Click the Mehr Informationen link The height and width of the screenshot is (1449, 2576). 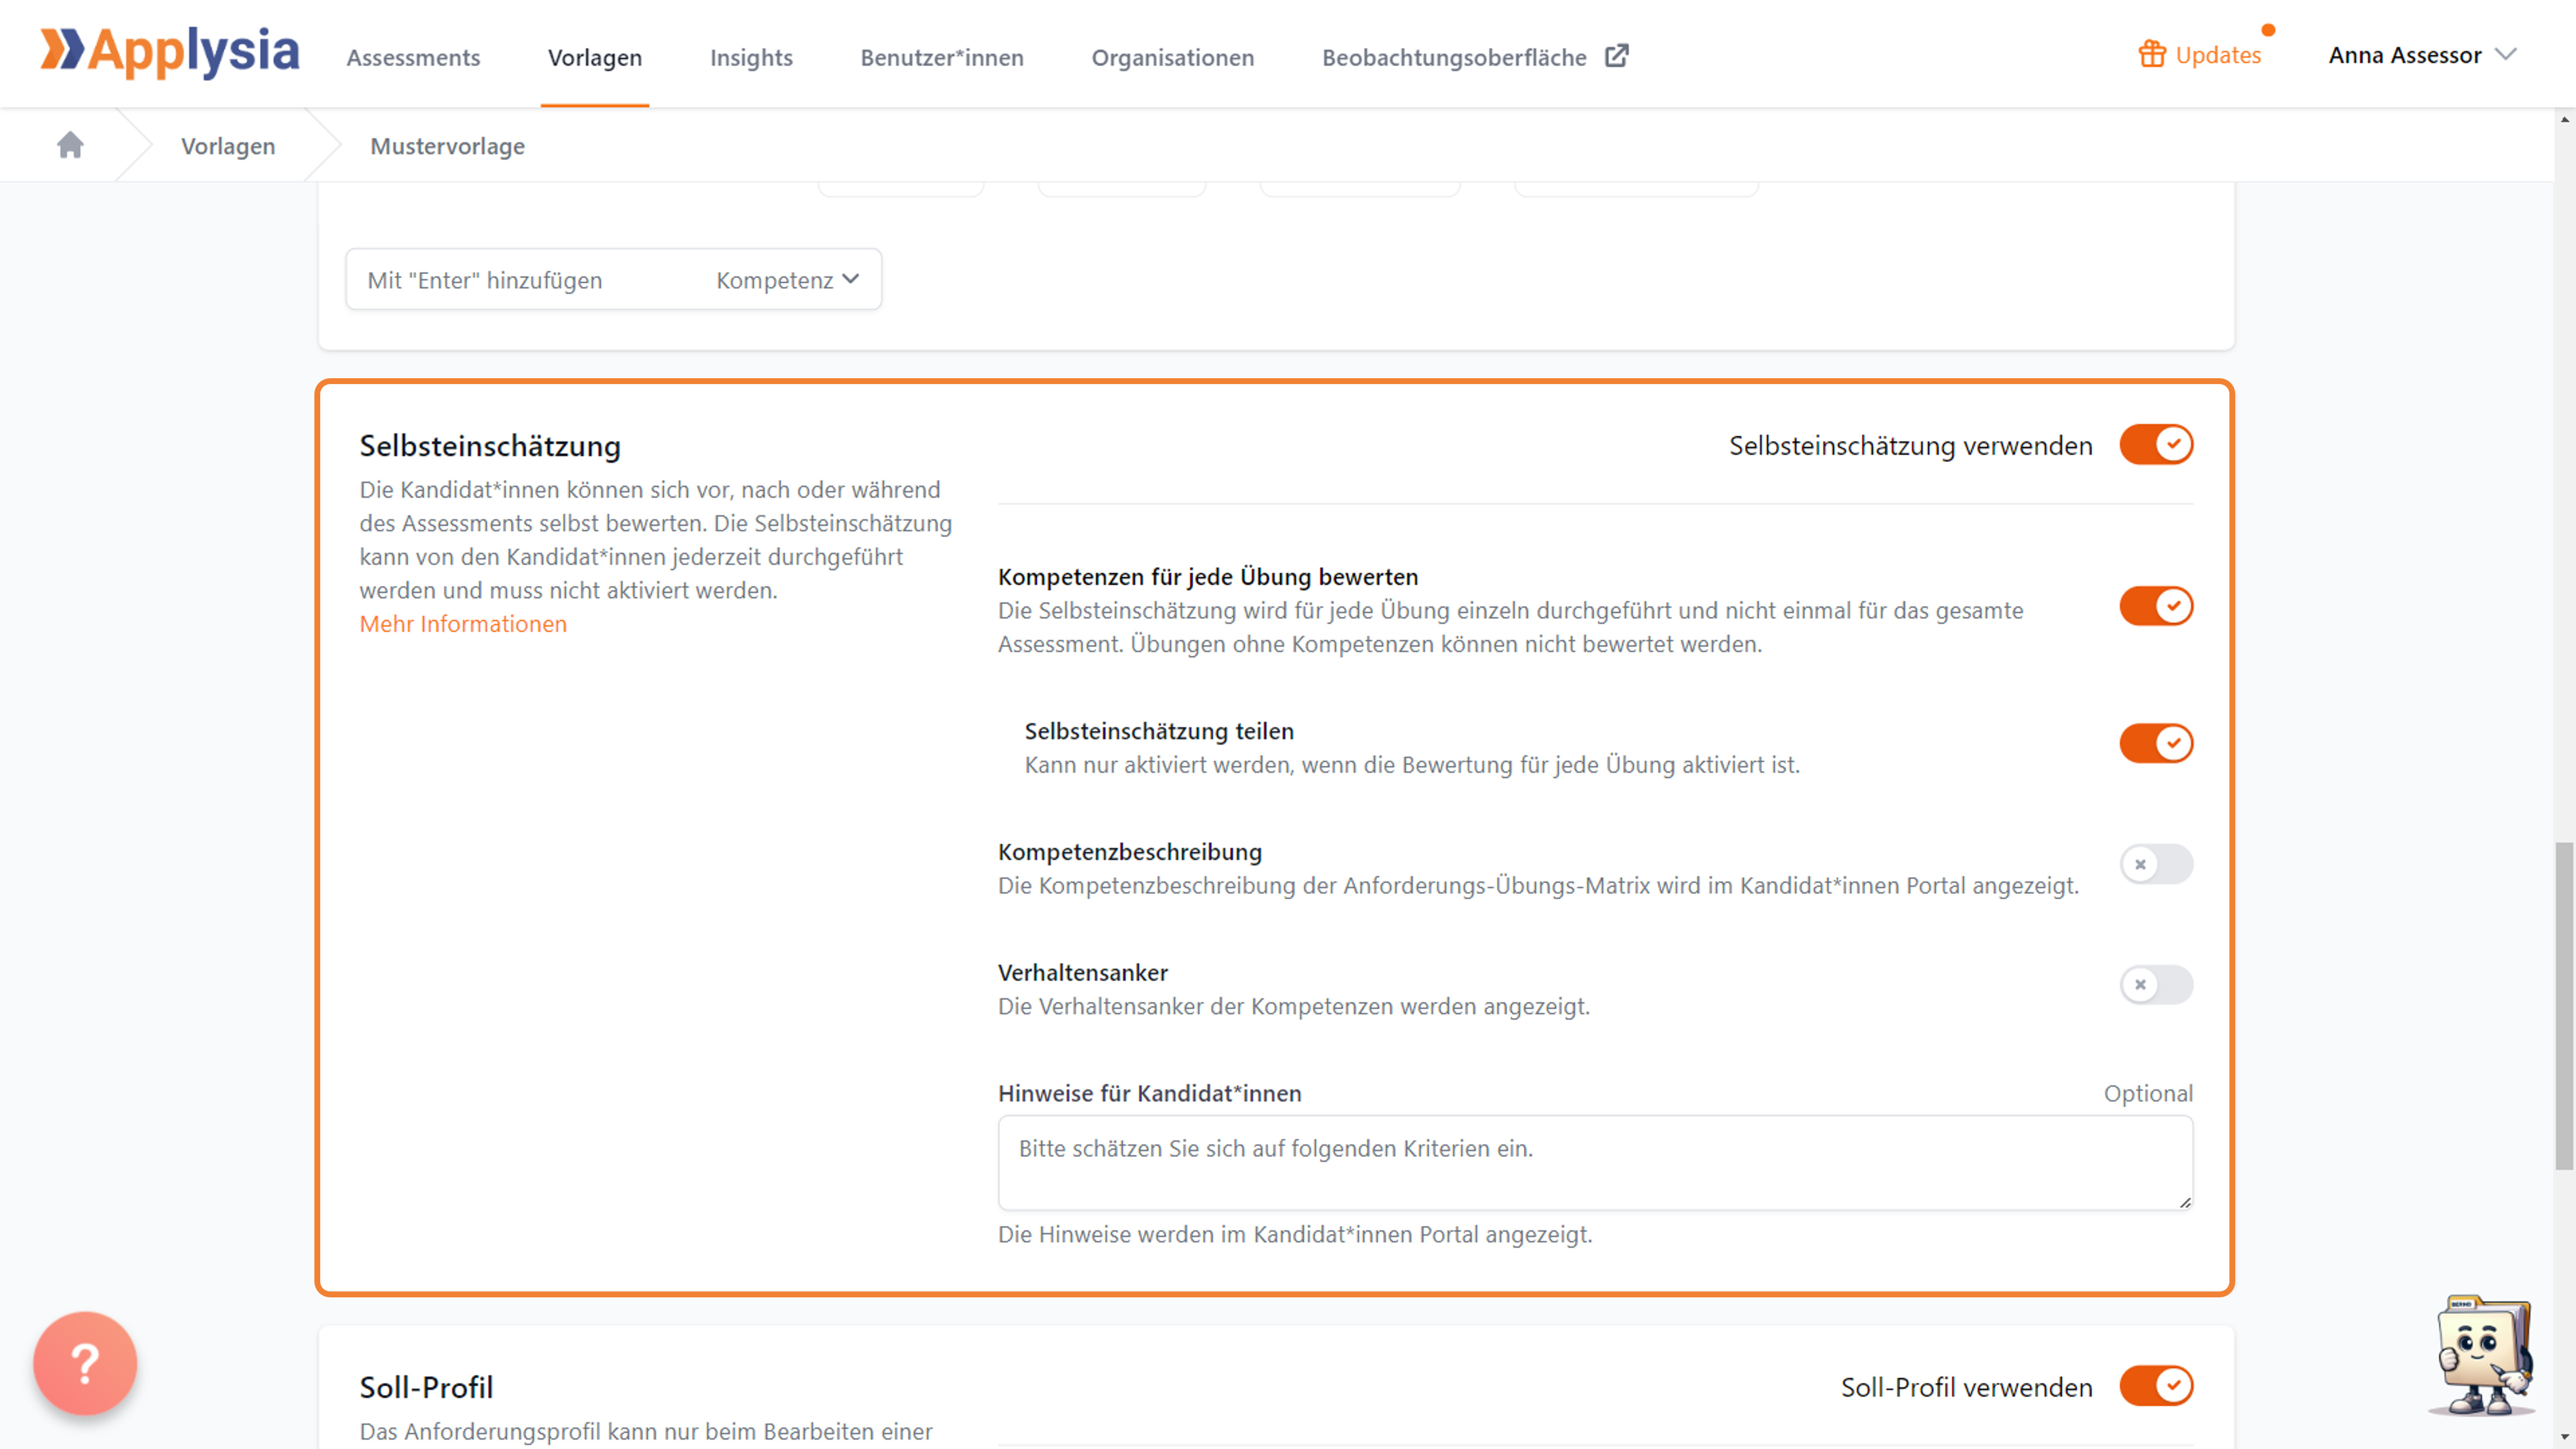(463, 624)
